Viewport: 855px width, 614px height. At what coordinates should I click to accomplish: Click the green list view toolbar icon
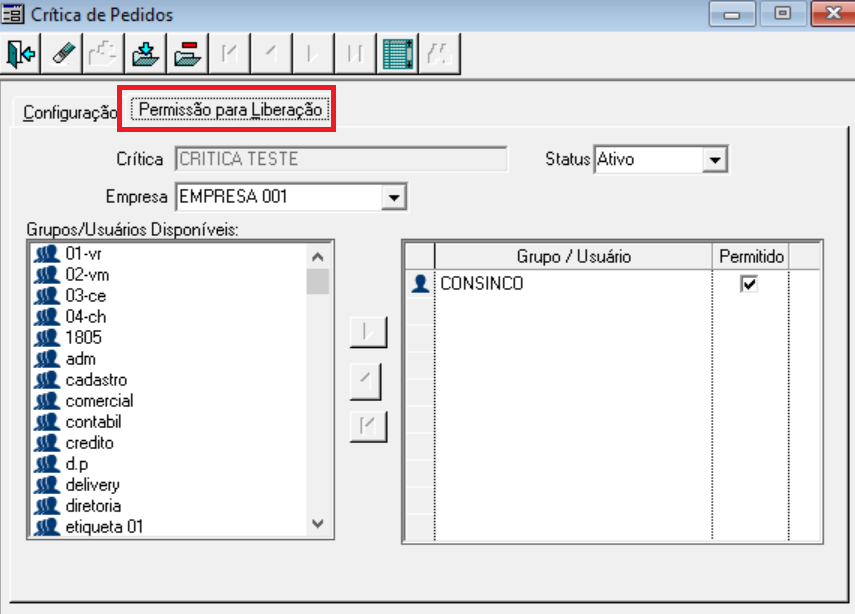pyautogui.click(x=397, y=53)
